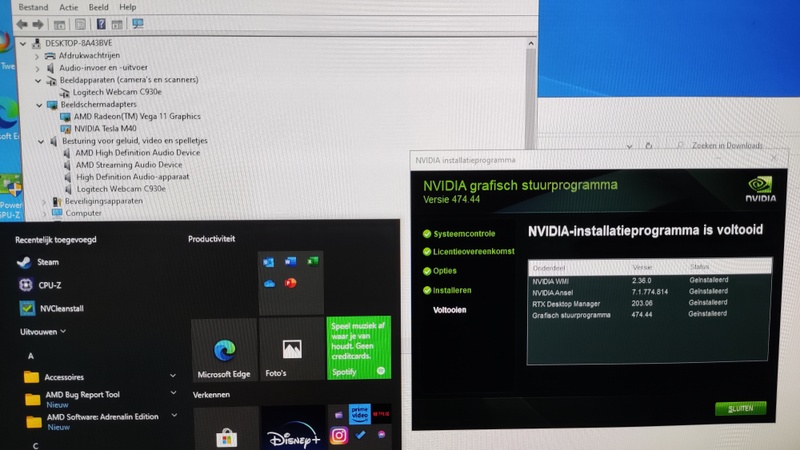Toggle the action pane toolbar icon

pos(117,24)
